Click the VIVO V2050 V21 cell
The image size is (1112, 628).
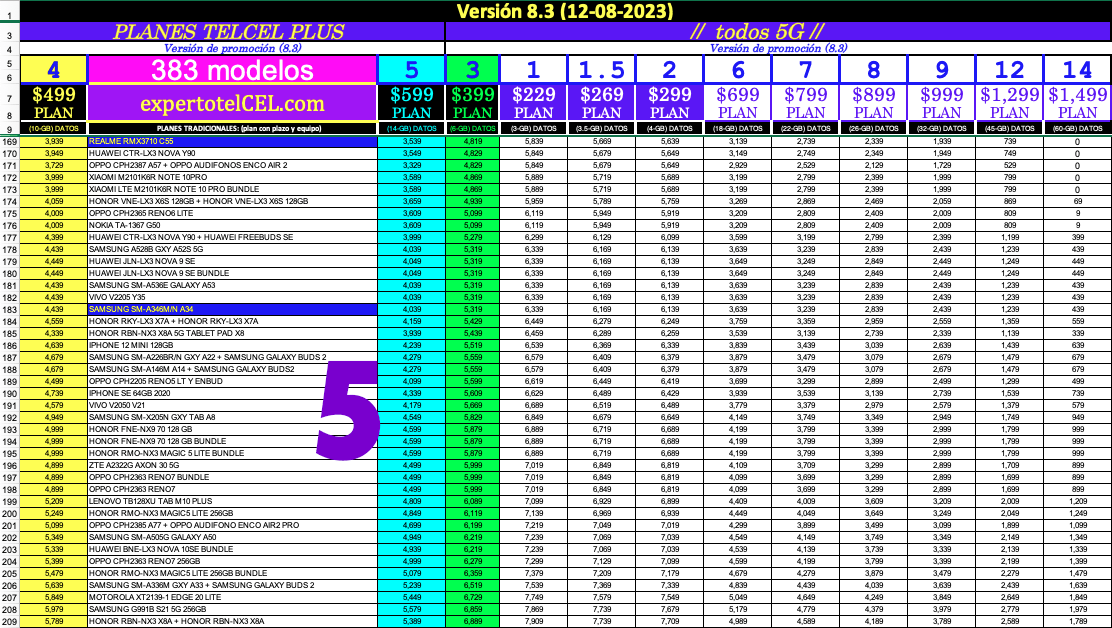point(232,405)
